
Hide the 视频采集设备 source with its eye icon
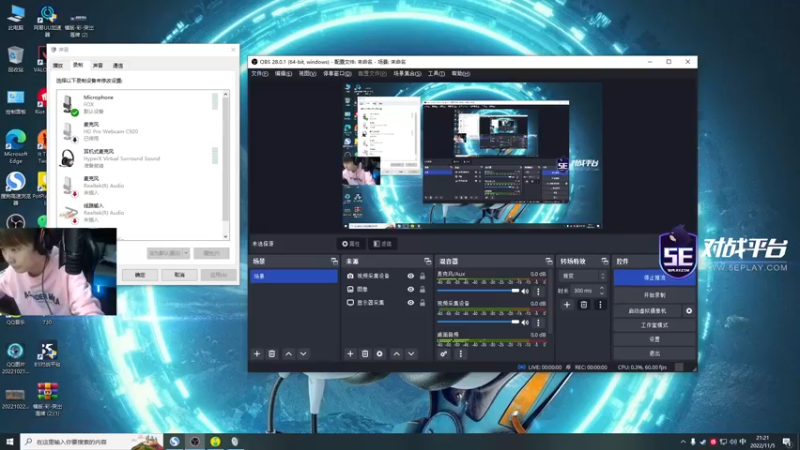pos(411,276)
